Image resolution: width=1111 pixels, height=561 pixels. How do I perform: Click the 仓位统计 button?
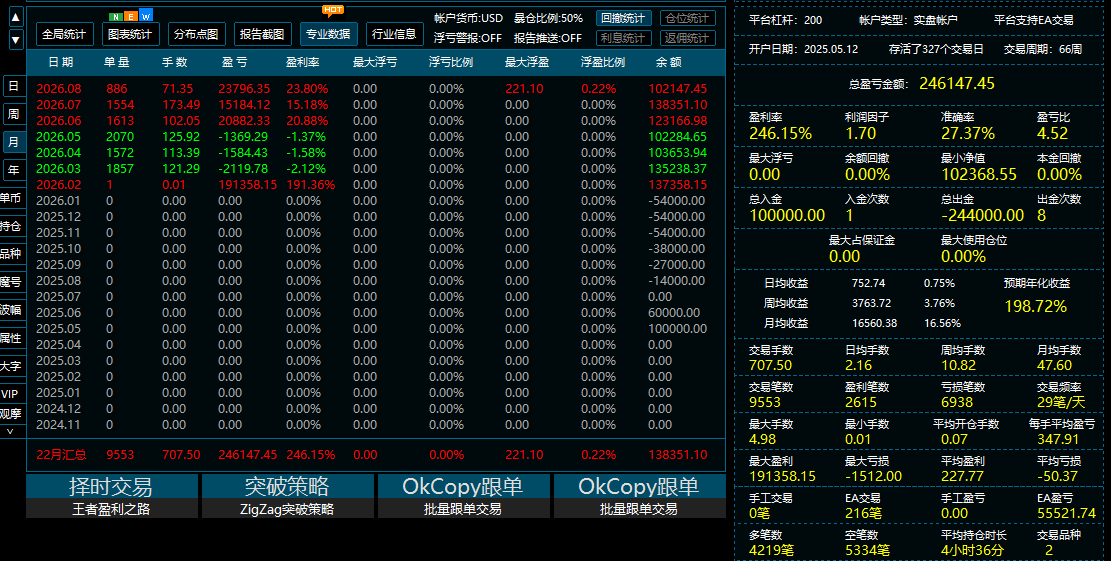(687, 18)
